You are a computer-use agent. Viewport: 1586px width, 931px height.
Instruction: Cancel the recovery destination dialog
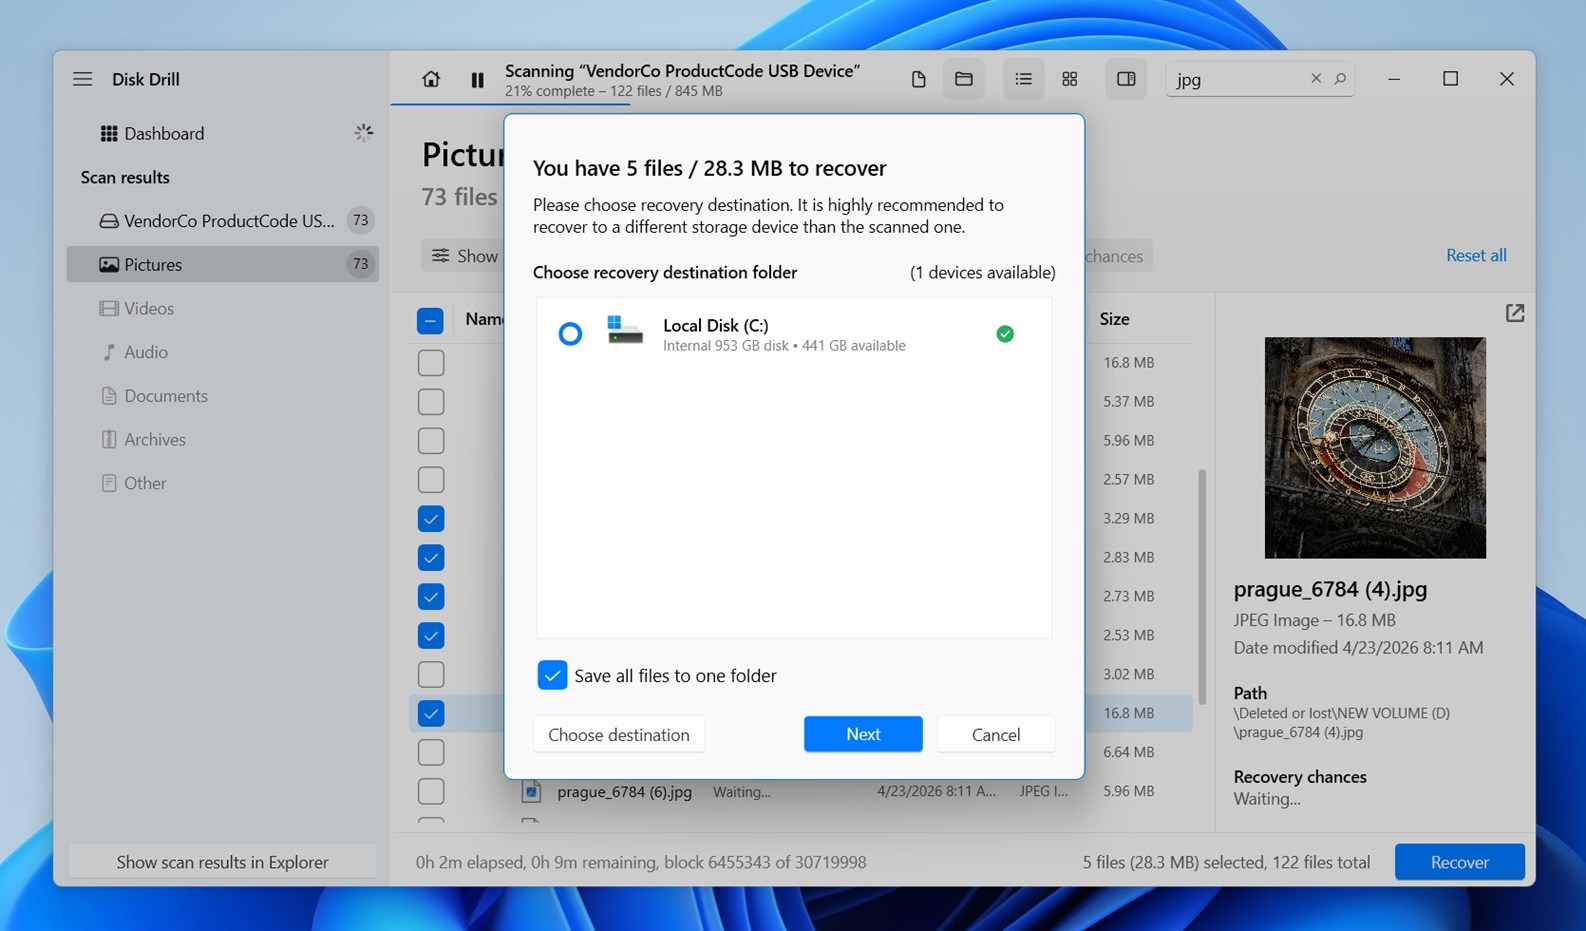pyautogui.click(x=996, y=735)
